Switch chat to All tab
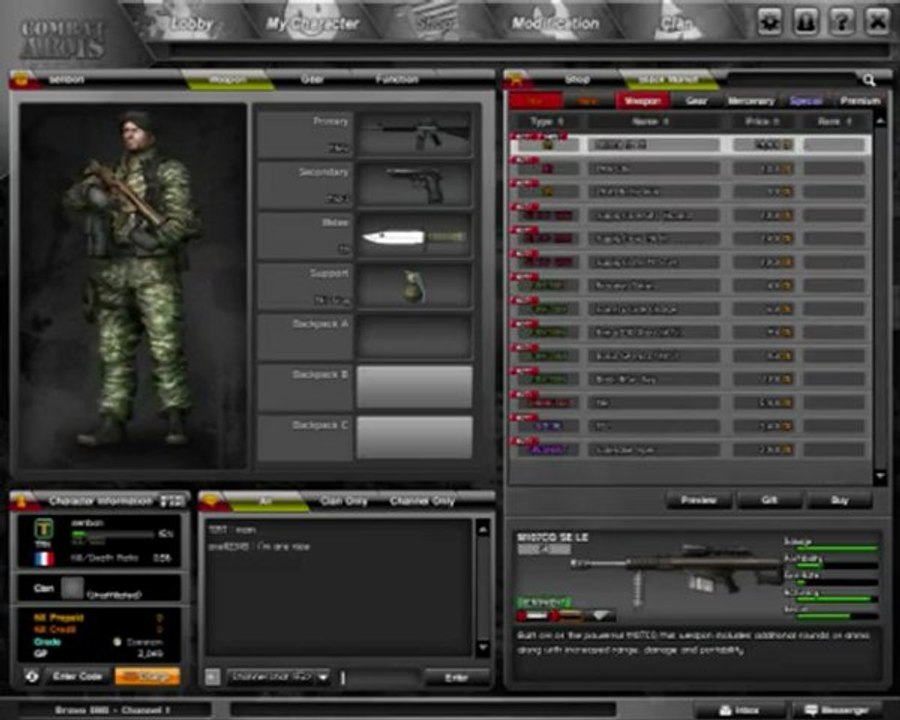Viewport: 900px width, 720px height. [265, 501]
